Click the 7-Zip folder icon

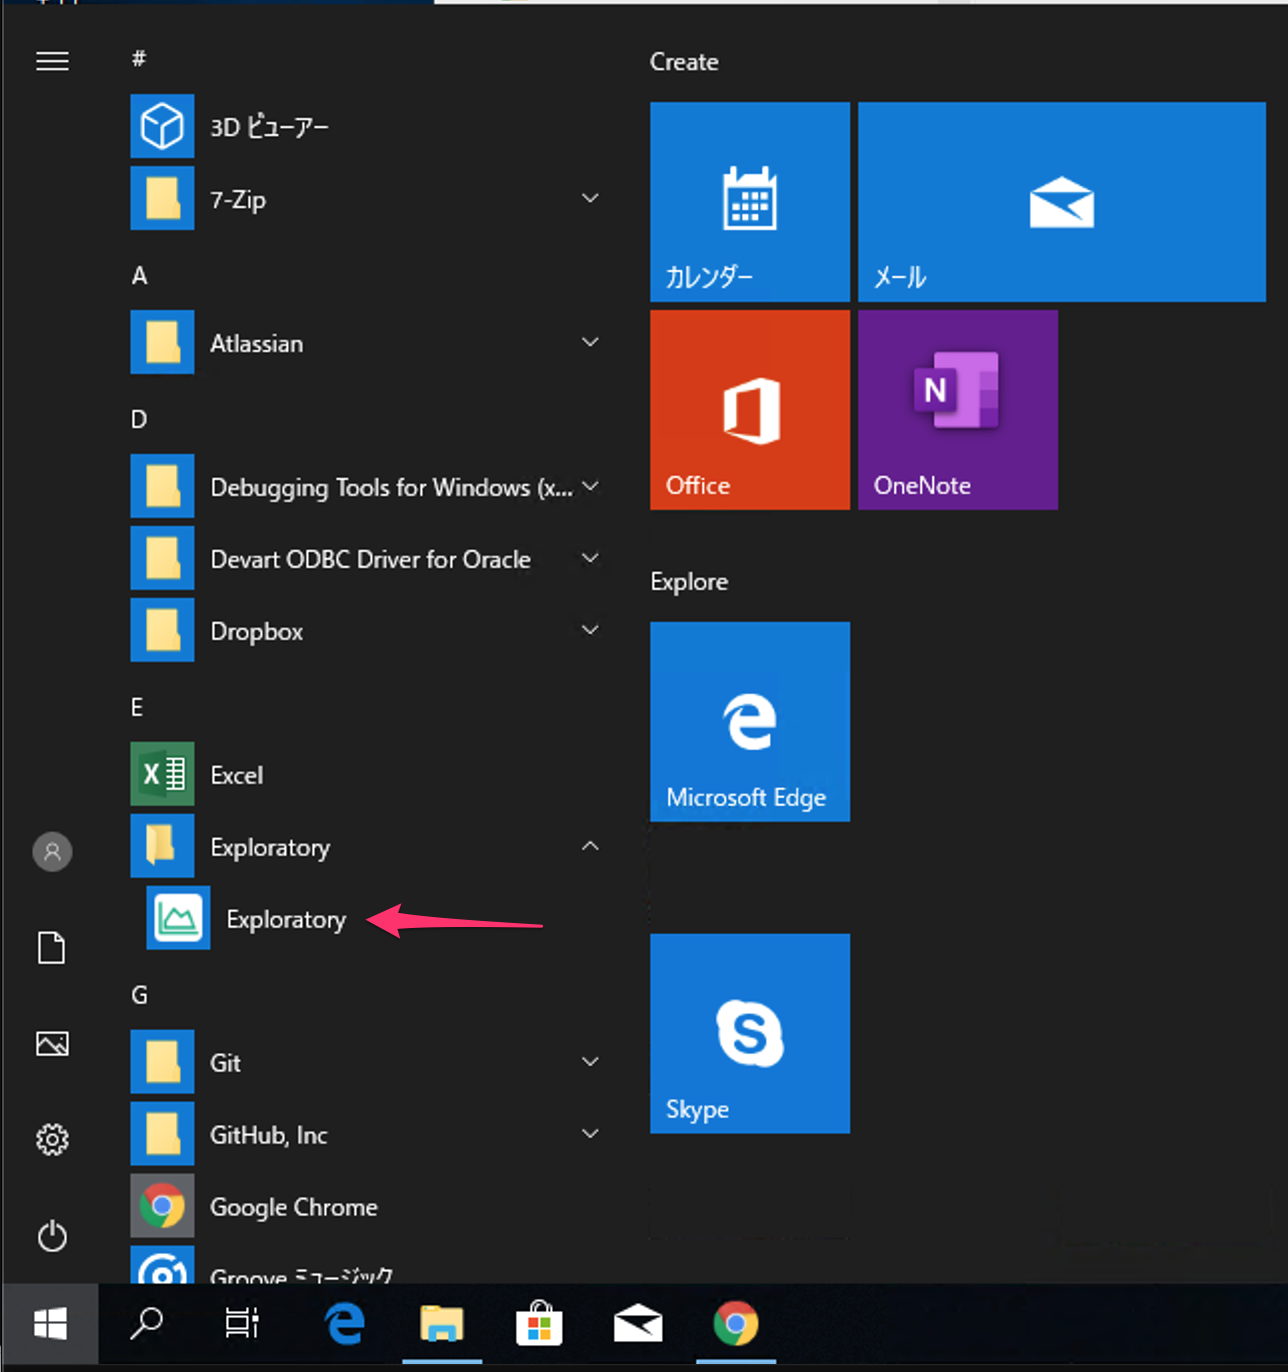[162, 198]
